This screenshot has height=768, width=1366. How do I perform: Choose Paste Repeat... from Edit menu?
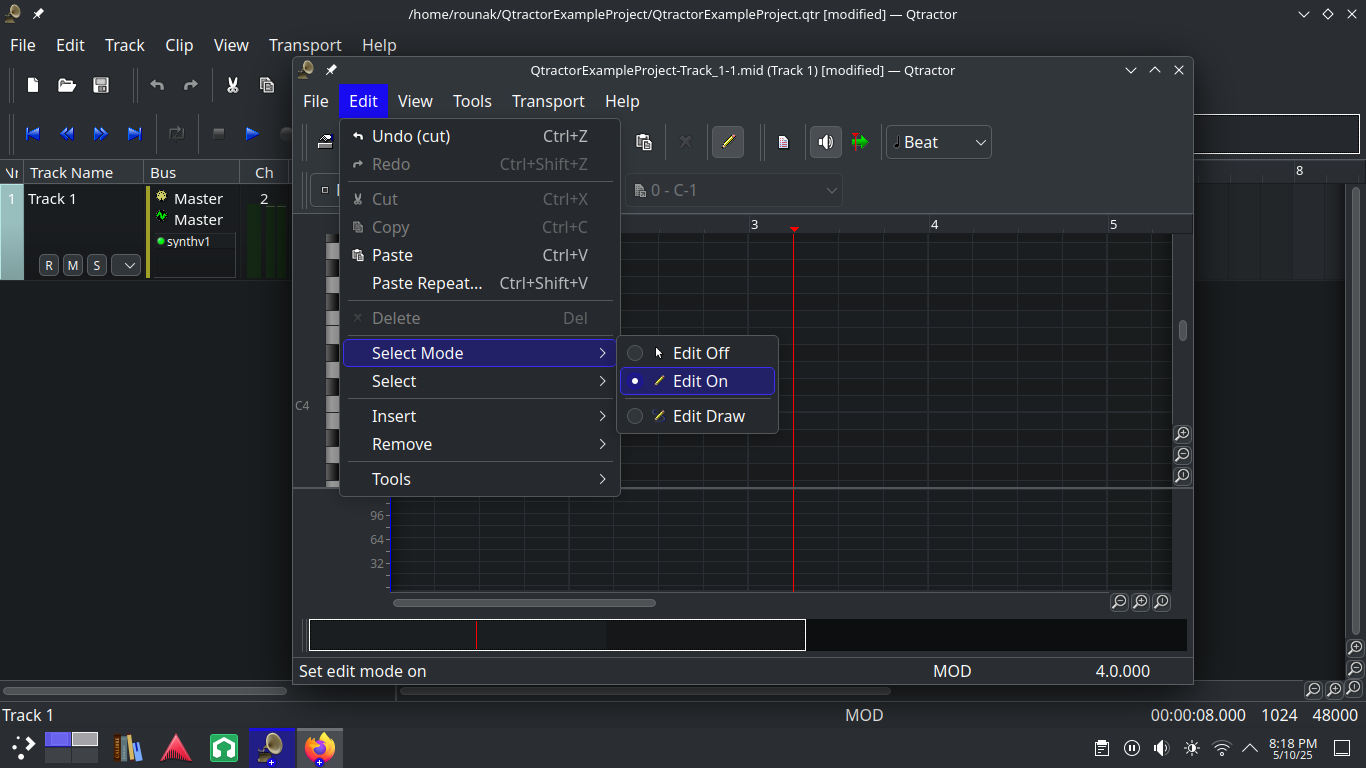pos(480,283)
